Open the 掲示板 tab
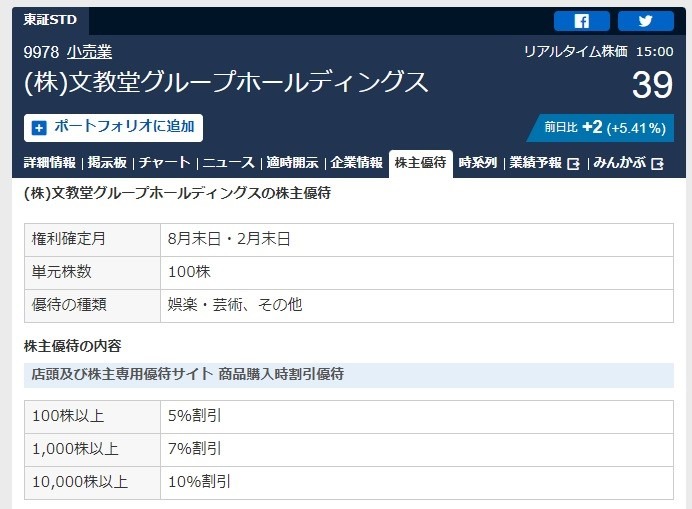The height and width of the screenshot is (509, 692). [x=107, y=163]
